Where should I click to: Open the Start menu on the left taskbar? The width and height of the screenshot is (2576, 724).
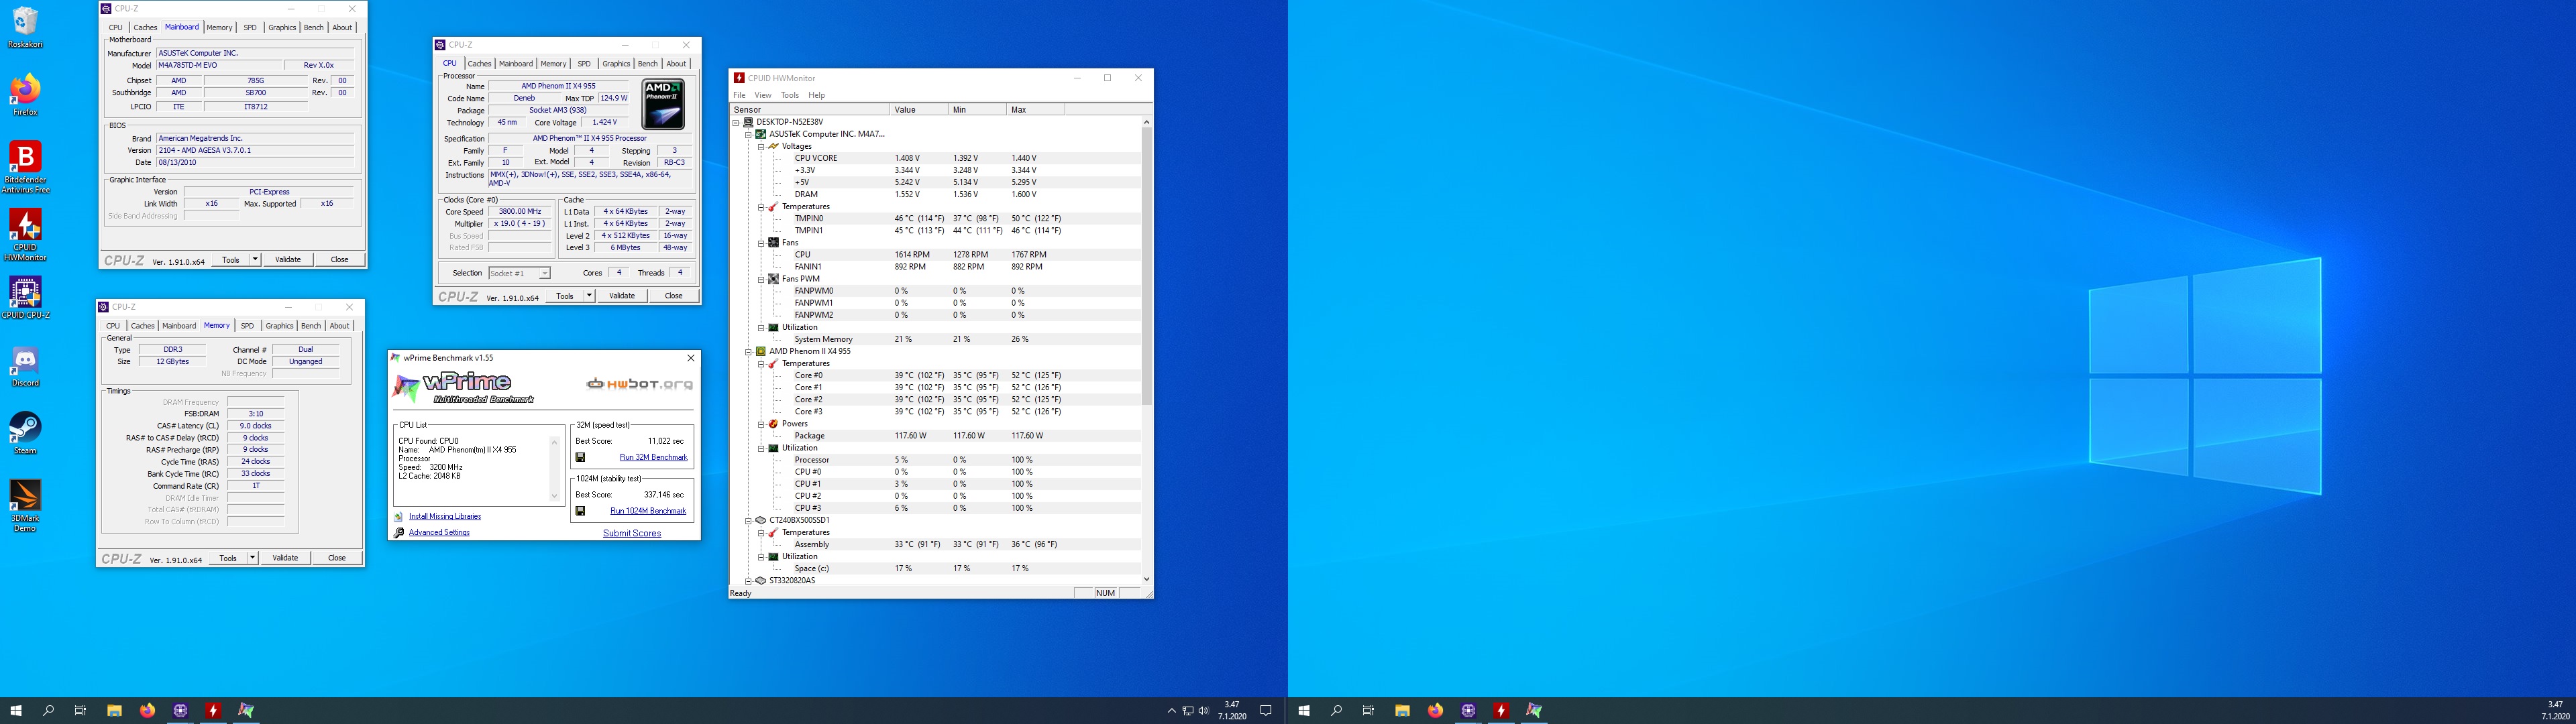pyautogui.click(x=16, y=711)
